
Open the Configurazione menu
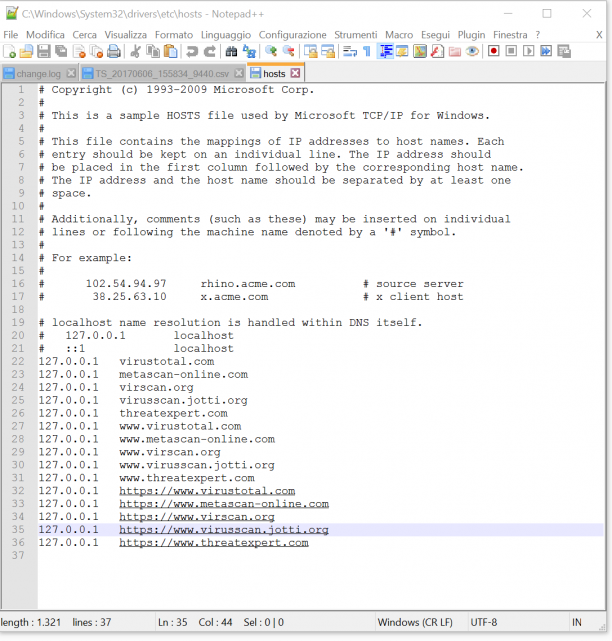coord(293,35)
